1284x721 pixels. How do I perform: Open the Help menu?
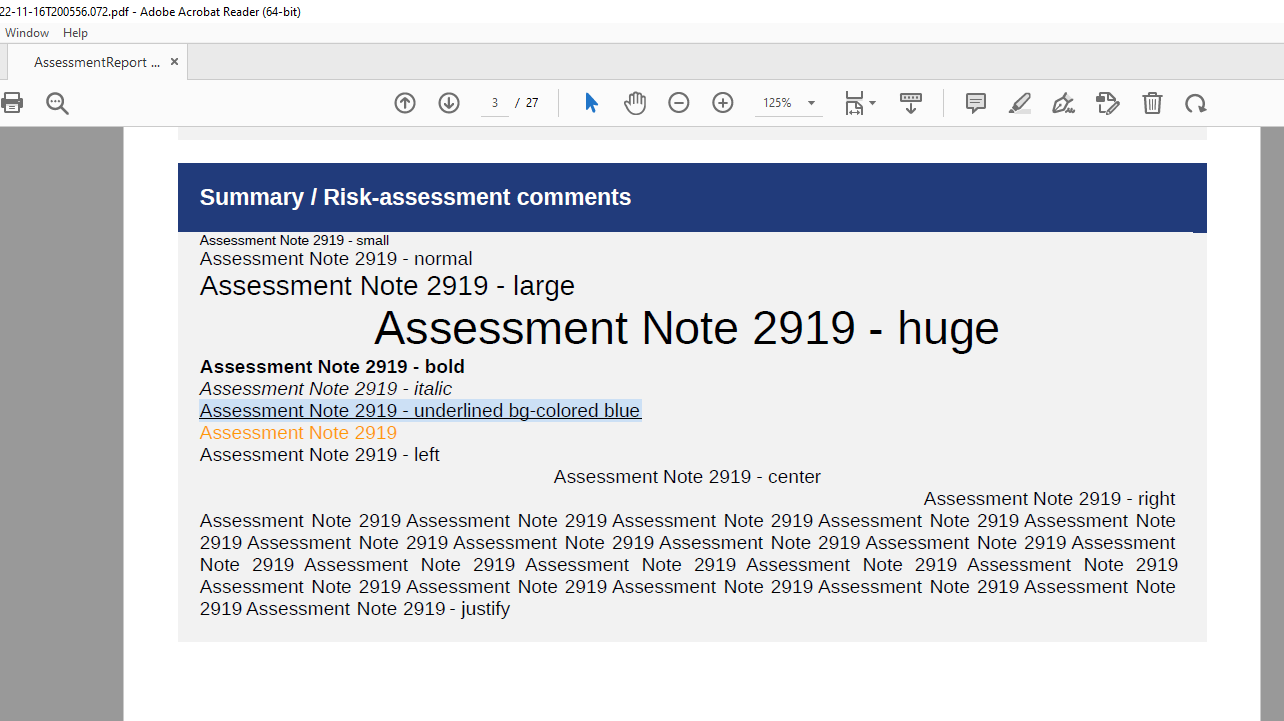(76, 33)
